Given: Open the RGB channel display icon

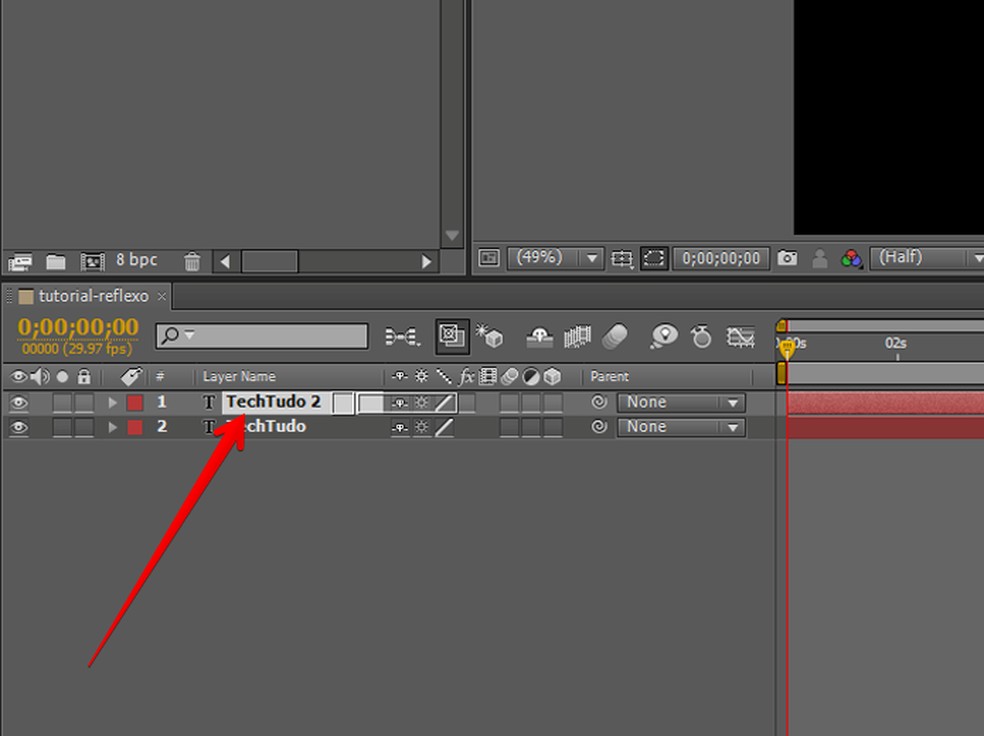Looking at the screenshot, I should coord(851,258).
